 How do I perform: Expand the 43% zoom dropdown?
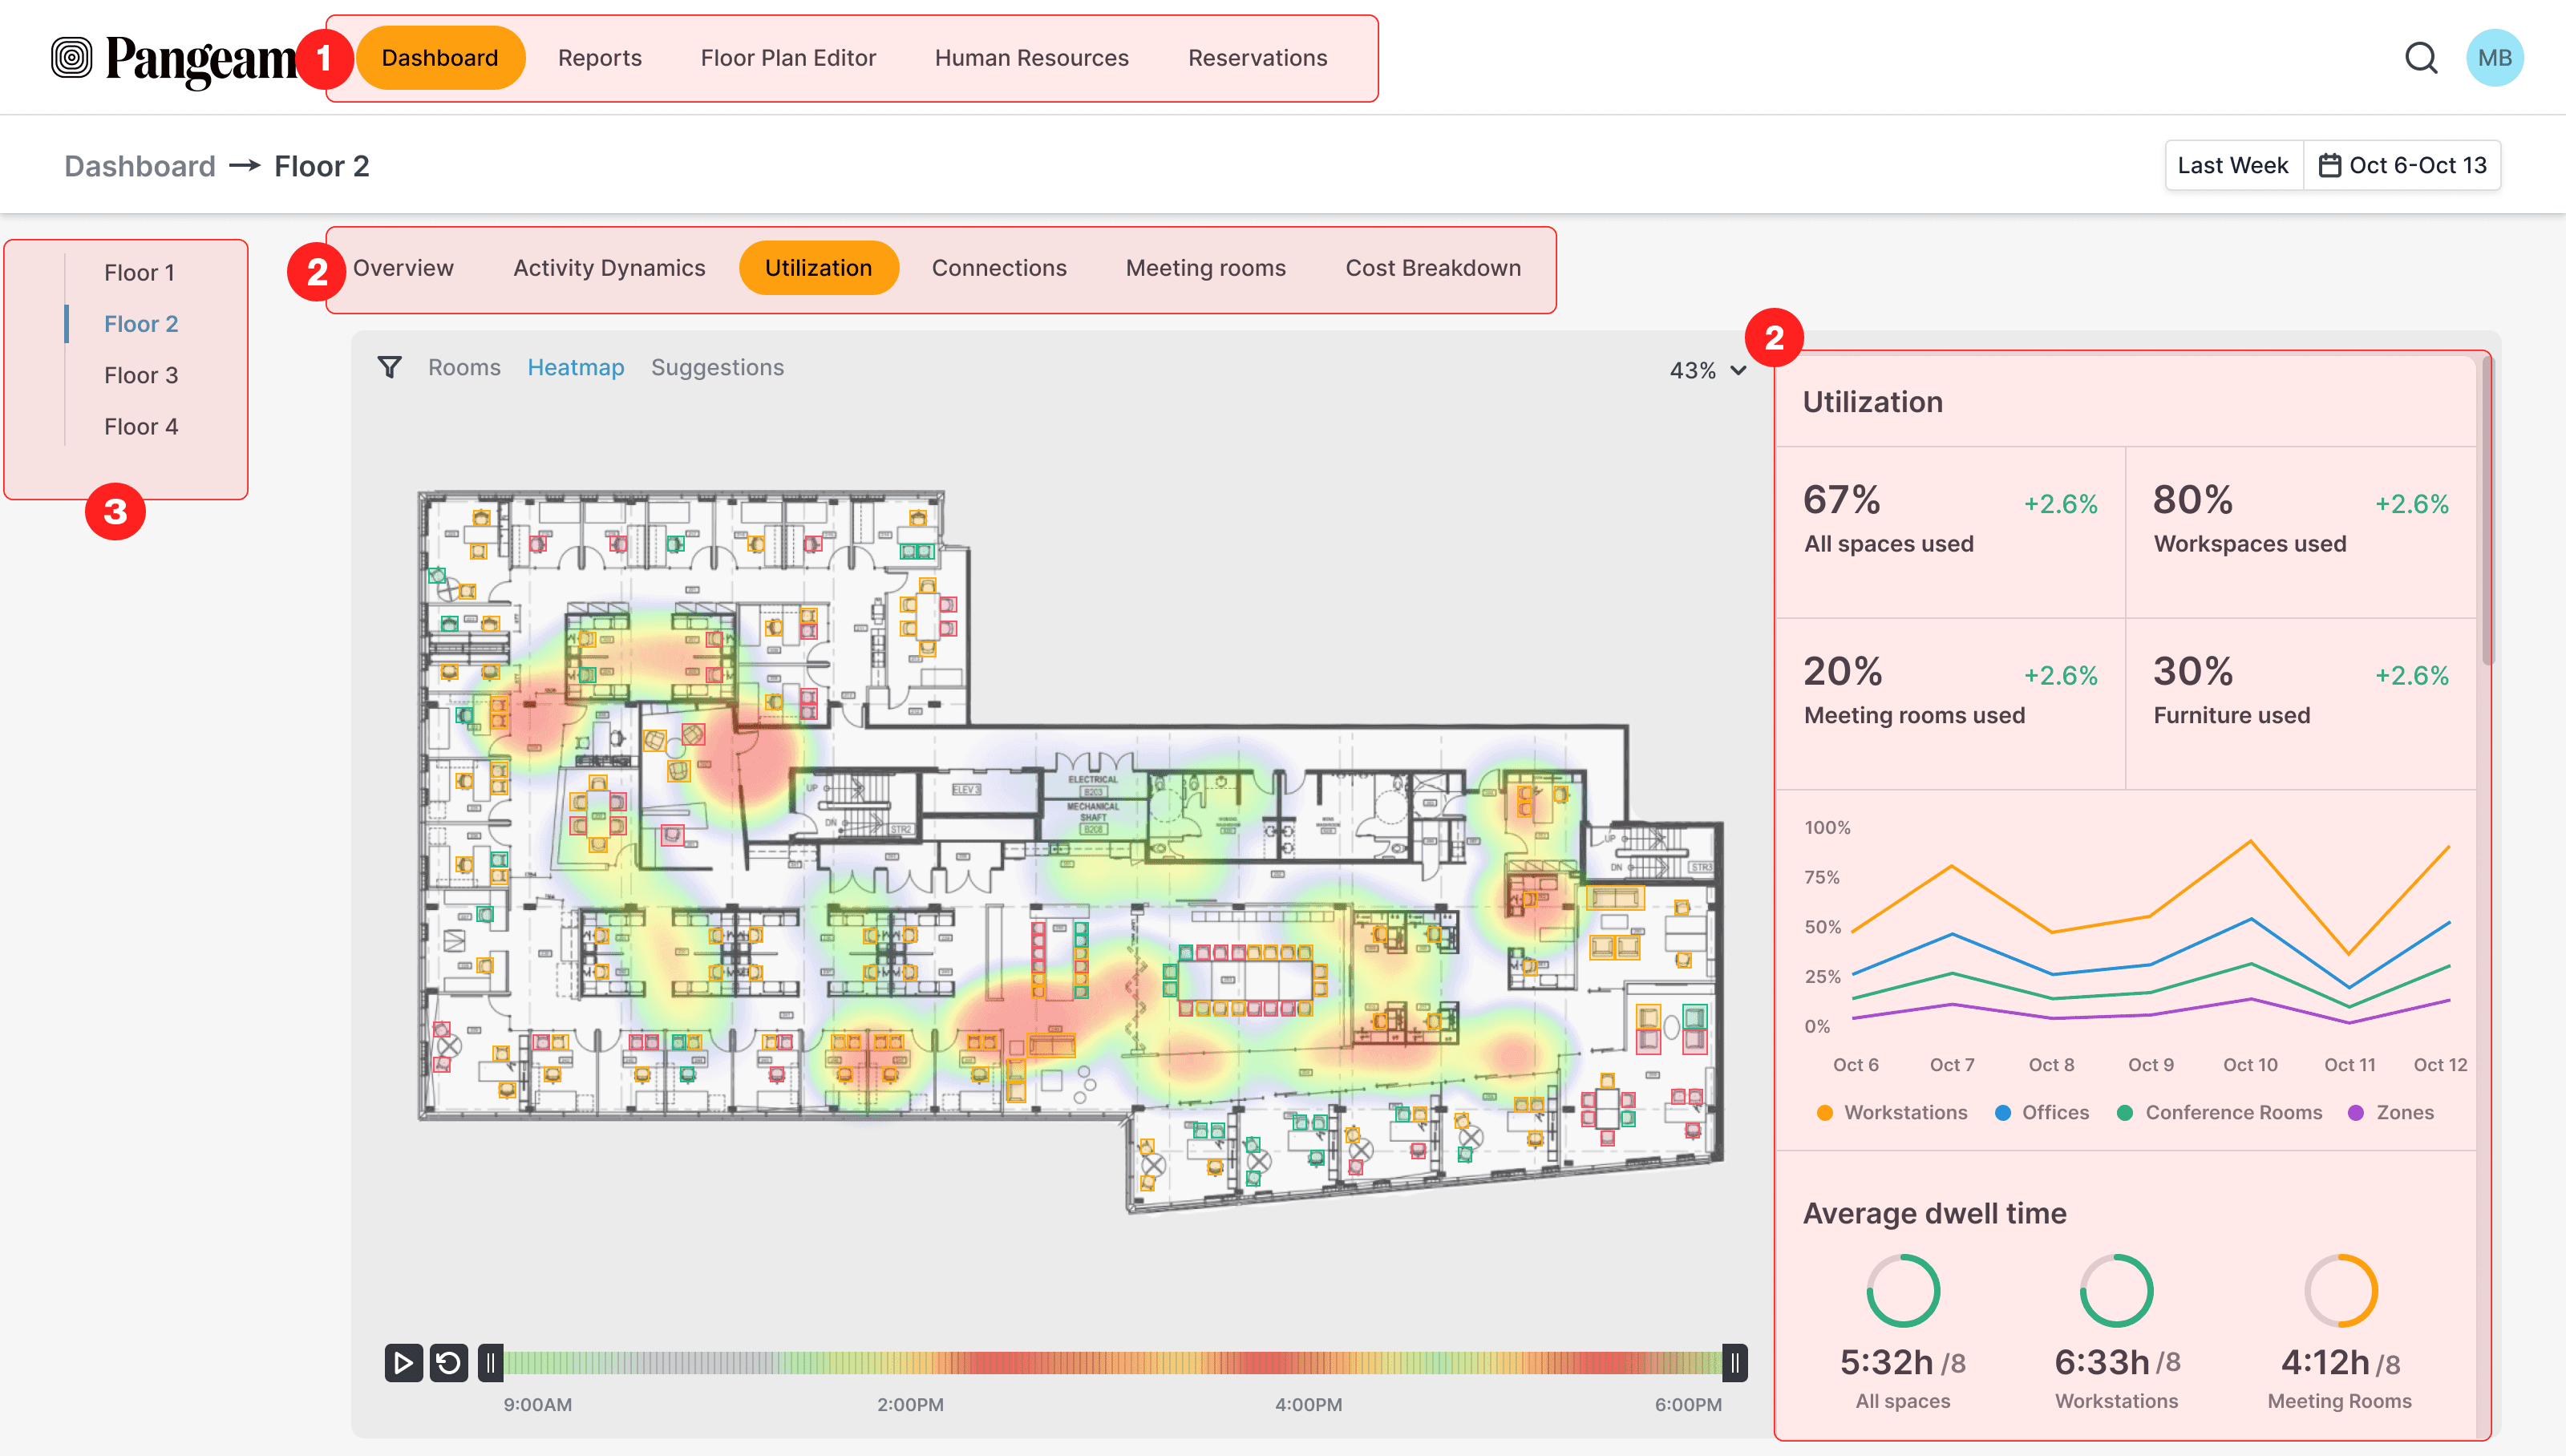(1708, 370)
